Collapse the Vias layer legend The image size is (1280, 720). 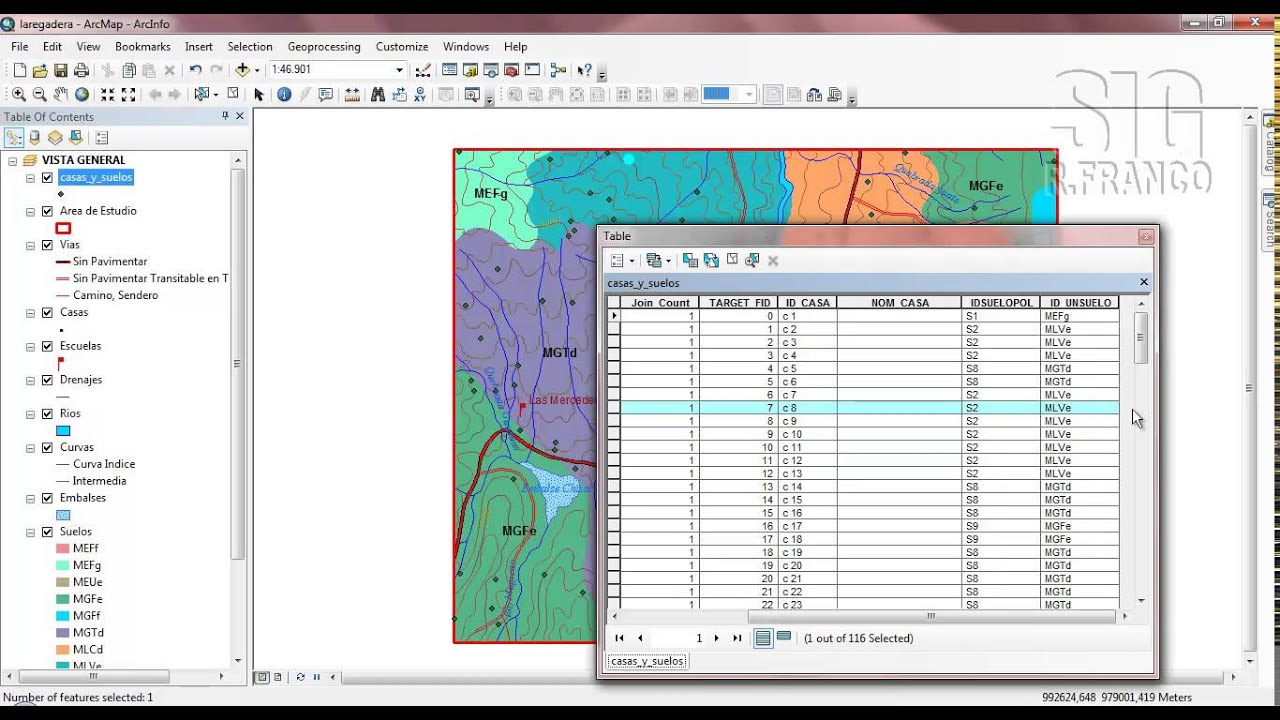(x=31, y=245)
